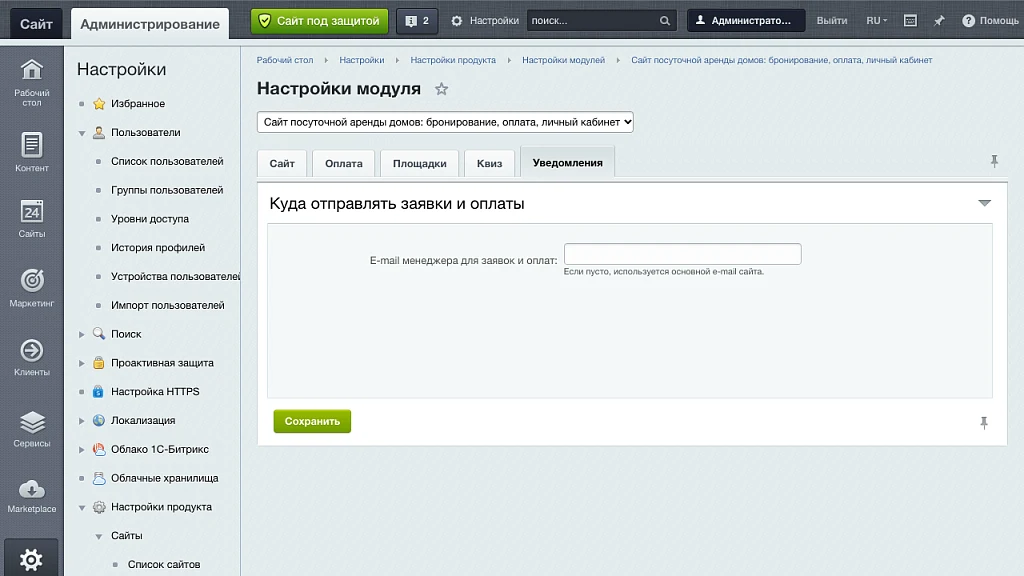The image size is (1024, 576).
Task: Open the Маркетинг sidebar section
Action: pos(31,288)
